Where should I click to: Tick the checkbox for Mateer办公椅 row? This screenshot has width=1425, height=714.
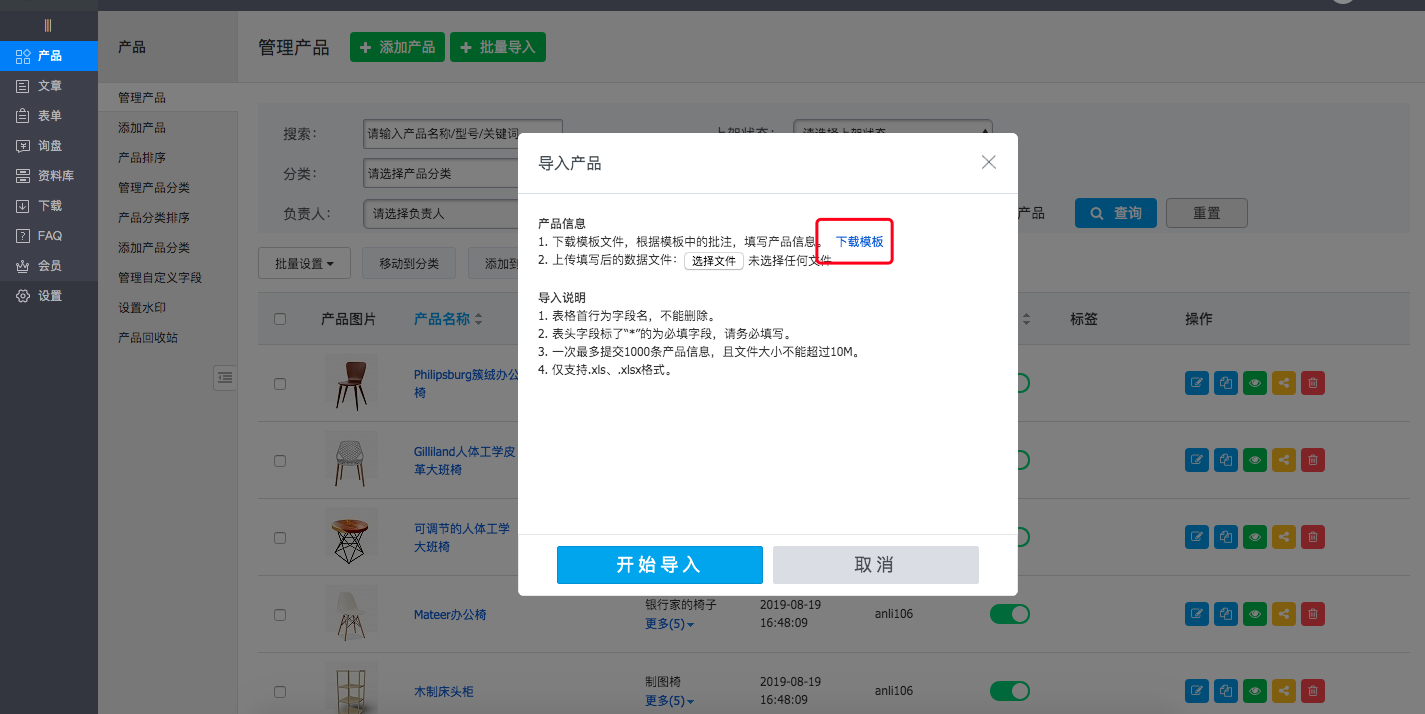280,615
